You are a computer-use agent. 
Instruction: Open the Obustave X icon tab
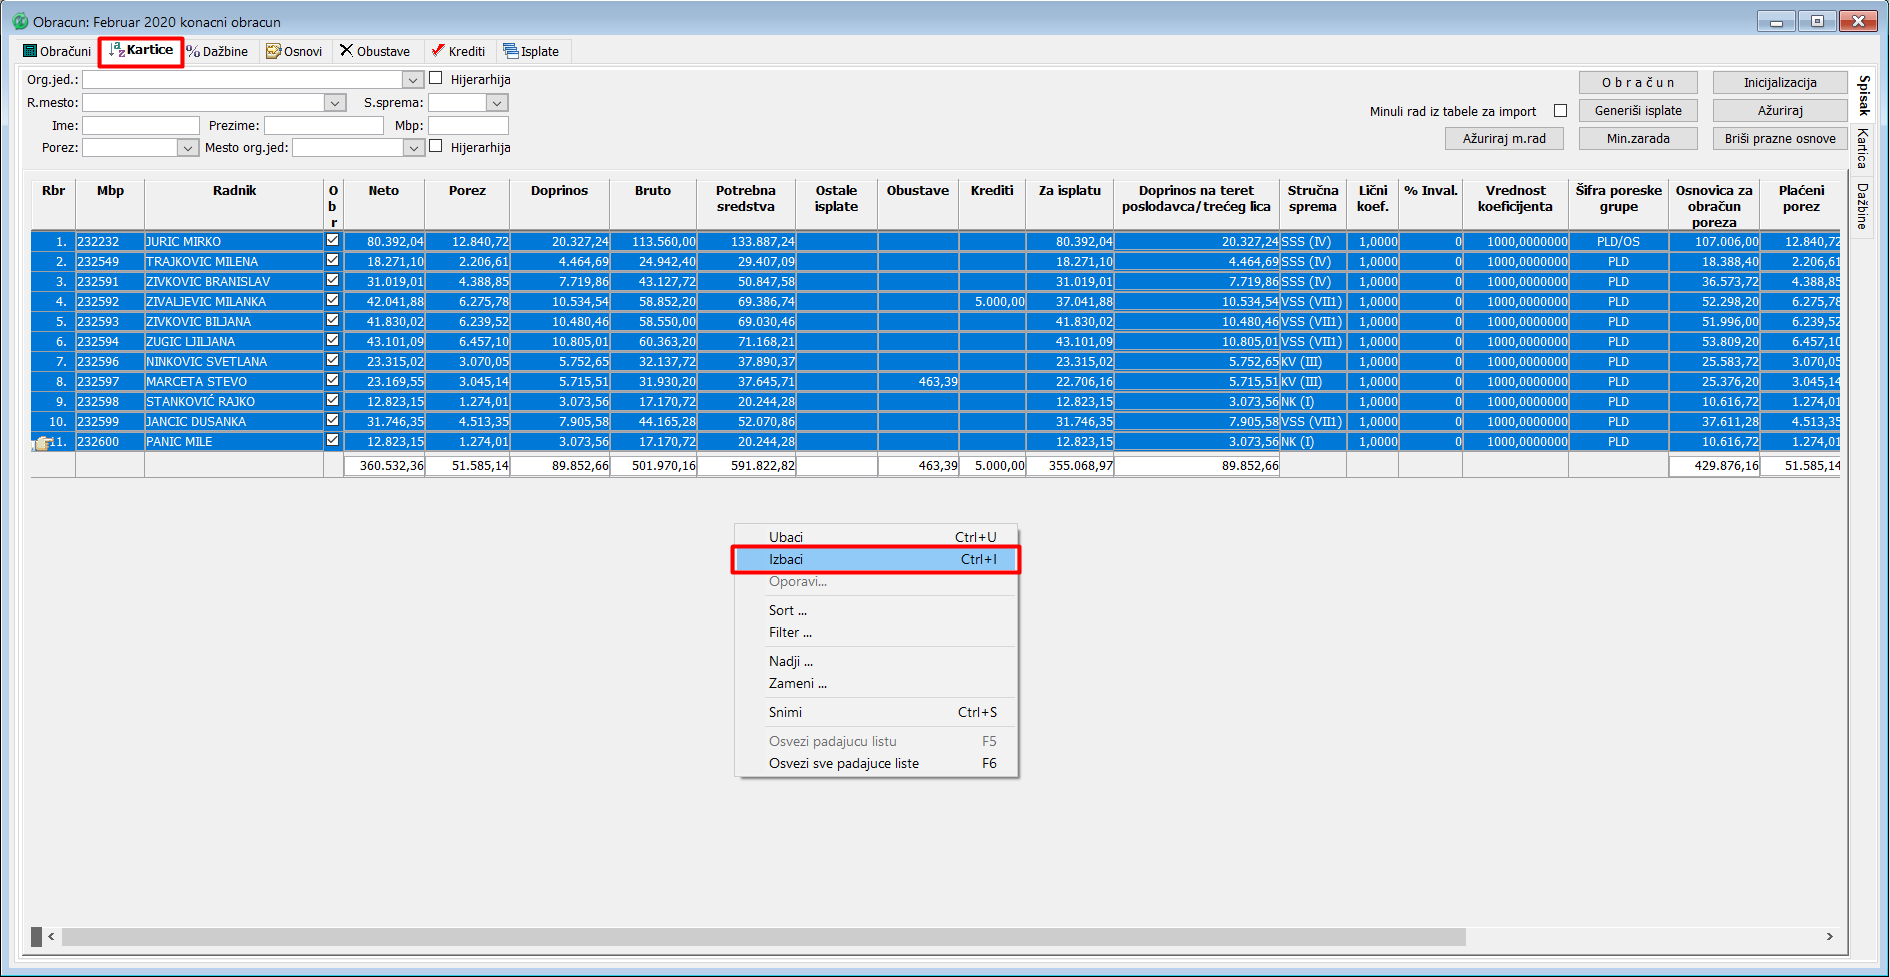347,51
